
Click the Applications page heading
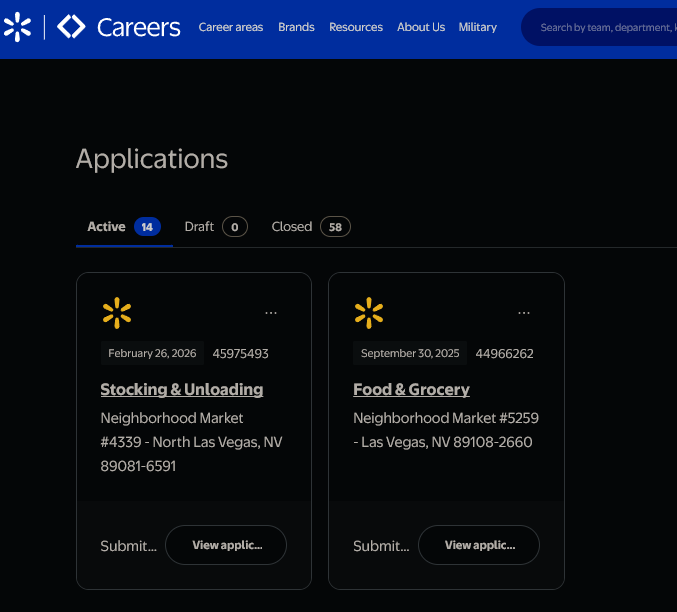(x=152, y=159)
